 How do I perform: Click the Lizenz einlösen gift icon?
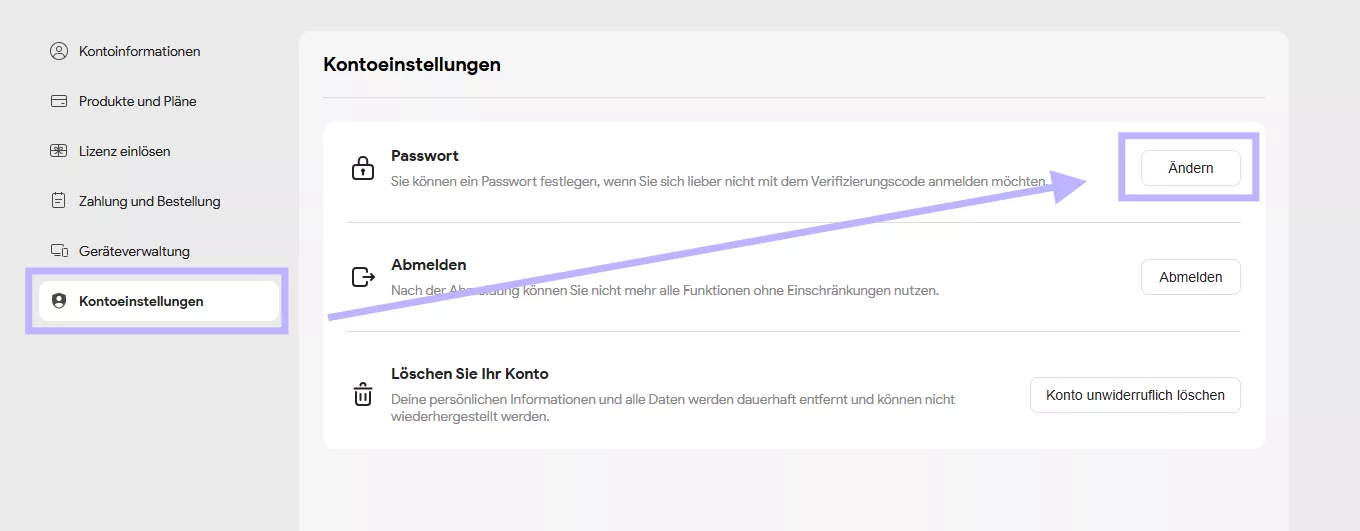pyautogui.click(x=59, y=151)
